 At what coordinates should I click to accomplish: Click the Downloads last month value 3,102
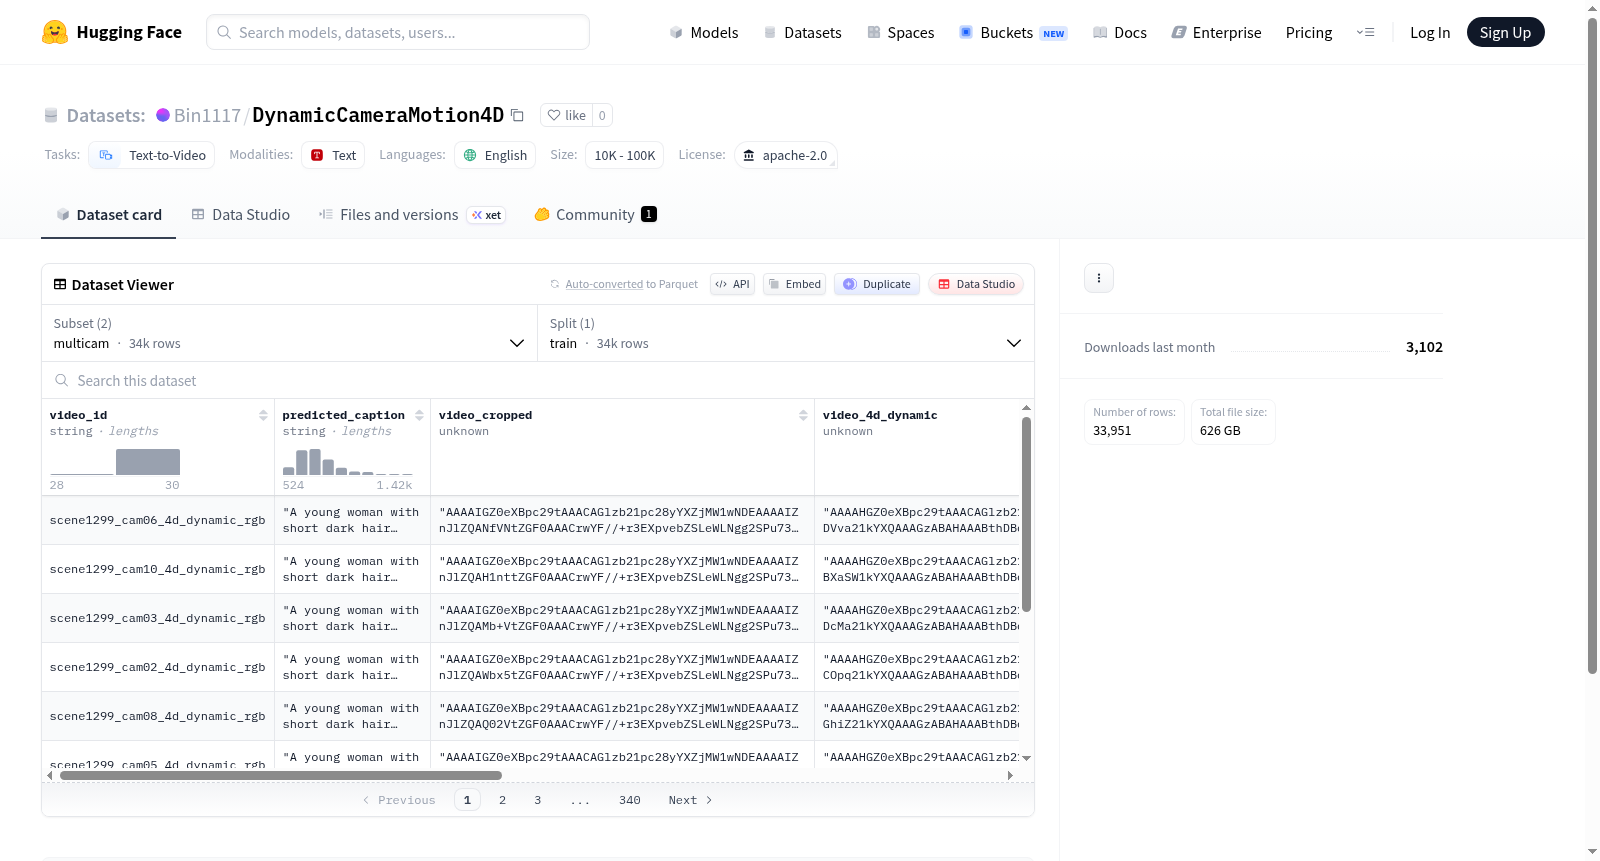tap(1424, 347)
